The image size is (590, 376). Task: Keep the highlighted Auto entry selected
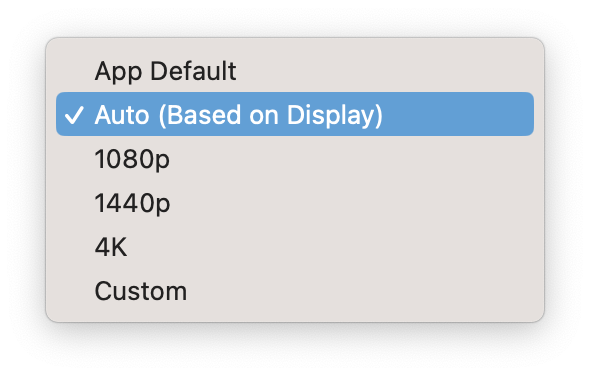point(295,114)
